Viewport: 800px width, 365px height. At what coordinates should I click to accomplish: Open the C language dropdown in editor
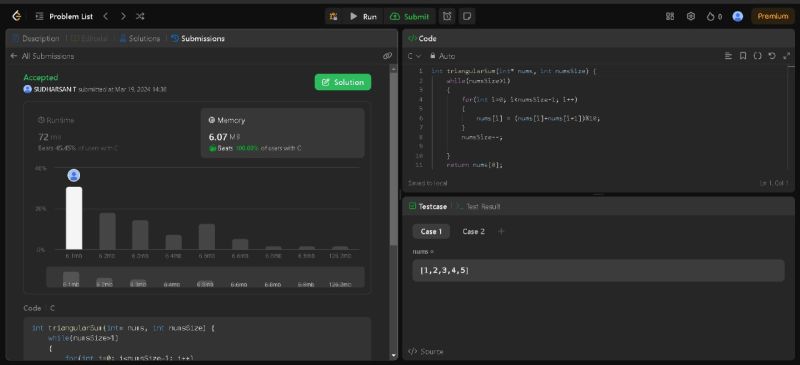414,56
